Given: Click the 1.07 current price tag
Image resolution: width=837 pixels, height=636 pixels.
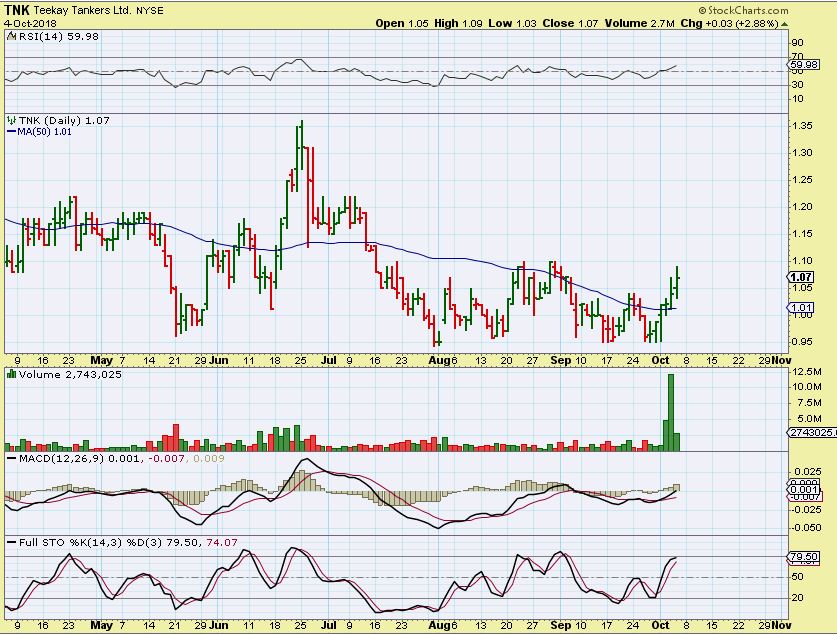Looking at the screenshot, I should (x=799, y=277).
